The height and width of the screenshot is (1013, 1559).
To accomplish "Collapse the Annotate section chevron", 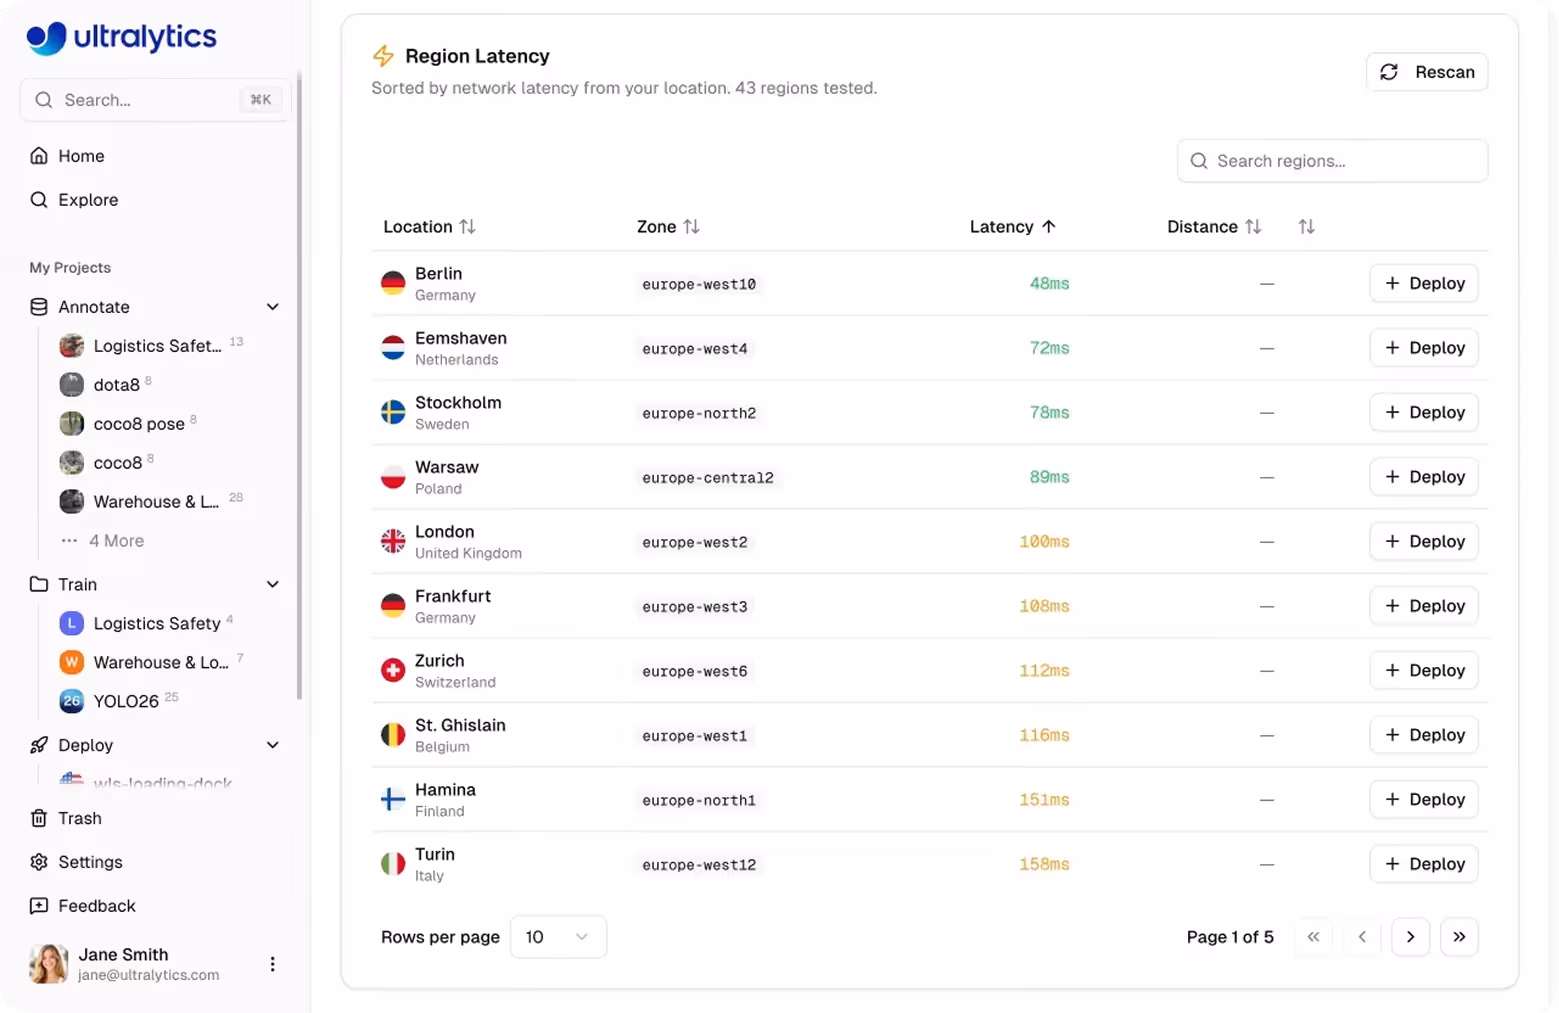I will (272, 307).
